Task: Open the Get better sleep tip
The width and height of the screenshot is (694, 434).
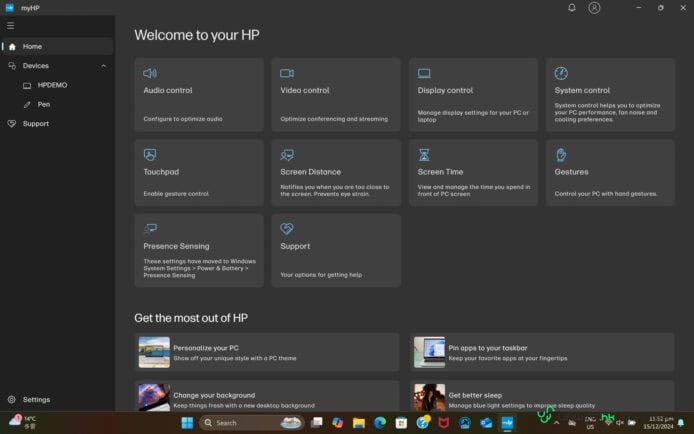Action: point(542,396)
